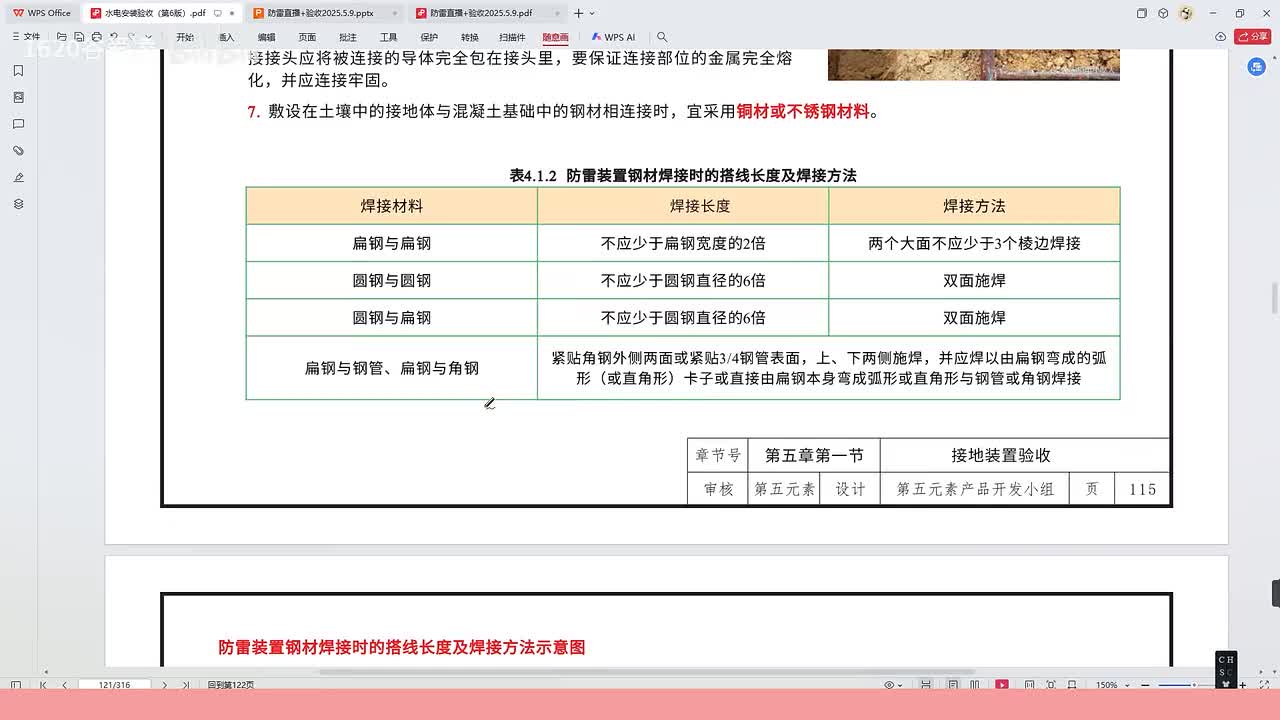Click 回到第122页 return link
The height and width of the screenshot is (720, 1280).
click(x=231, y=685)
